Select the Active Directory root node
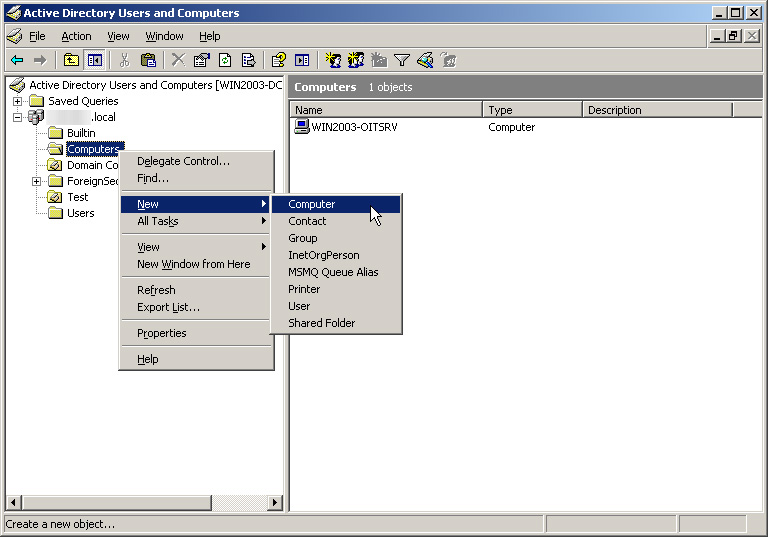The height and width of the screenshot is (537, 768). click(155, 85)
